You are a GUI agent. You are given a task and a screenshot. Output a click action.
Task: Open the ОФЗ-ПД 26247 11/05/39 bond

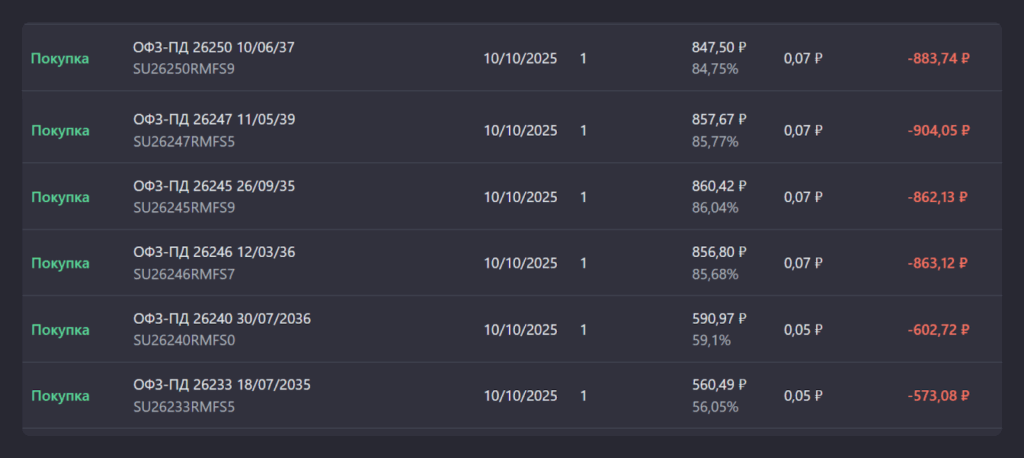(x=214, y=119)
